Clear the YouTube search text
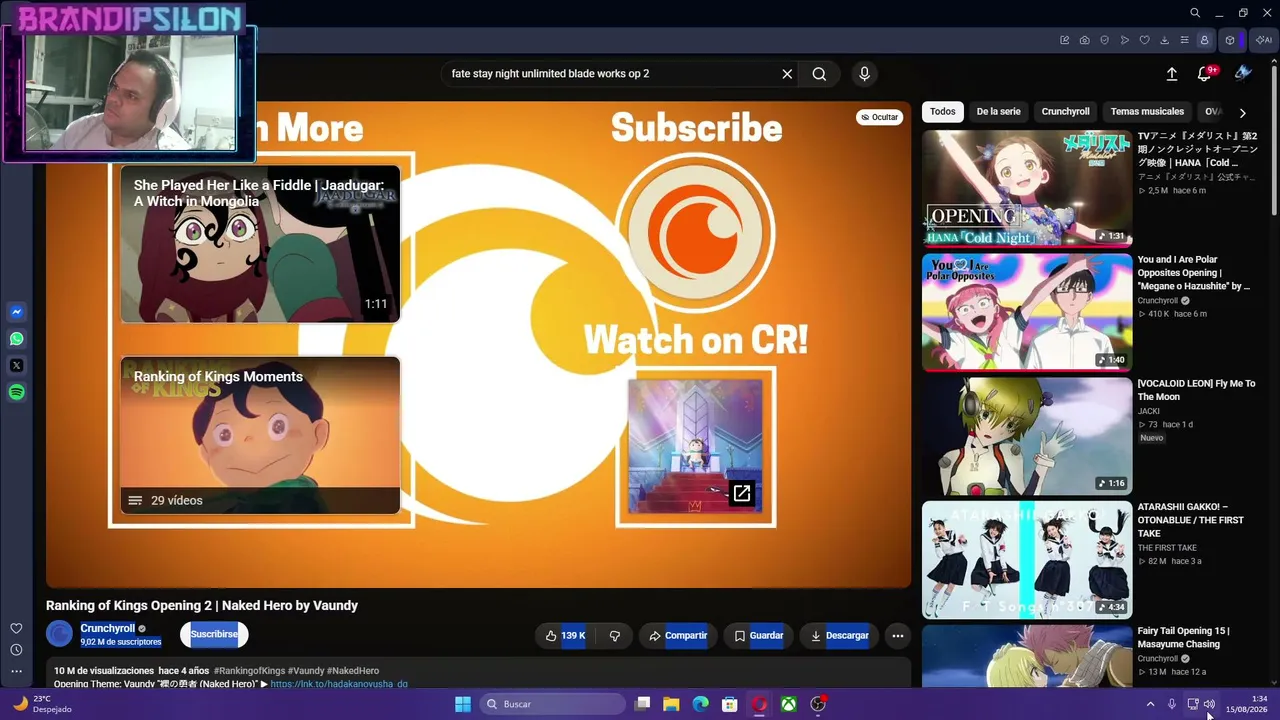1280x720 pixels. [787, 74]
